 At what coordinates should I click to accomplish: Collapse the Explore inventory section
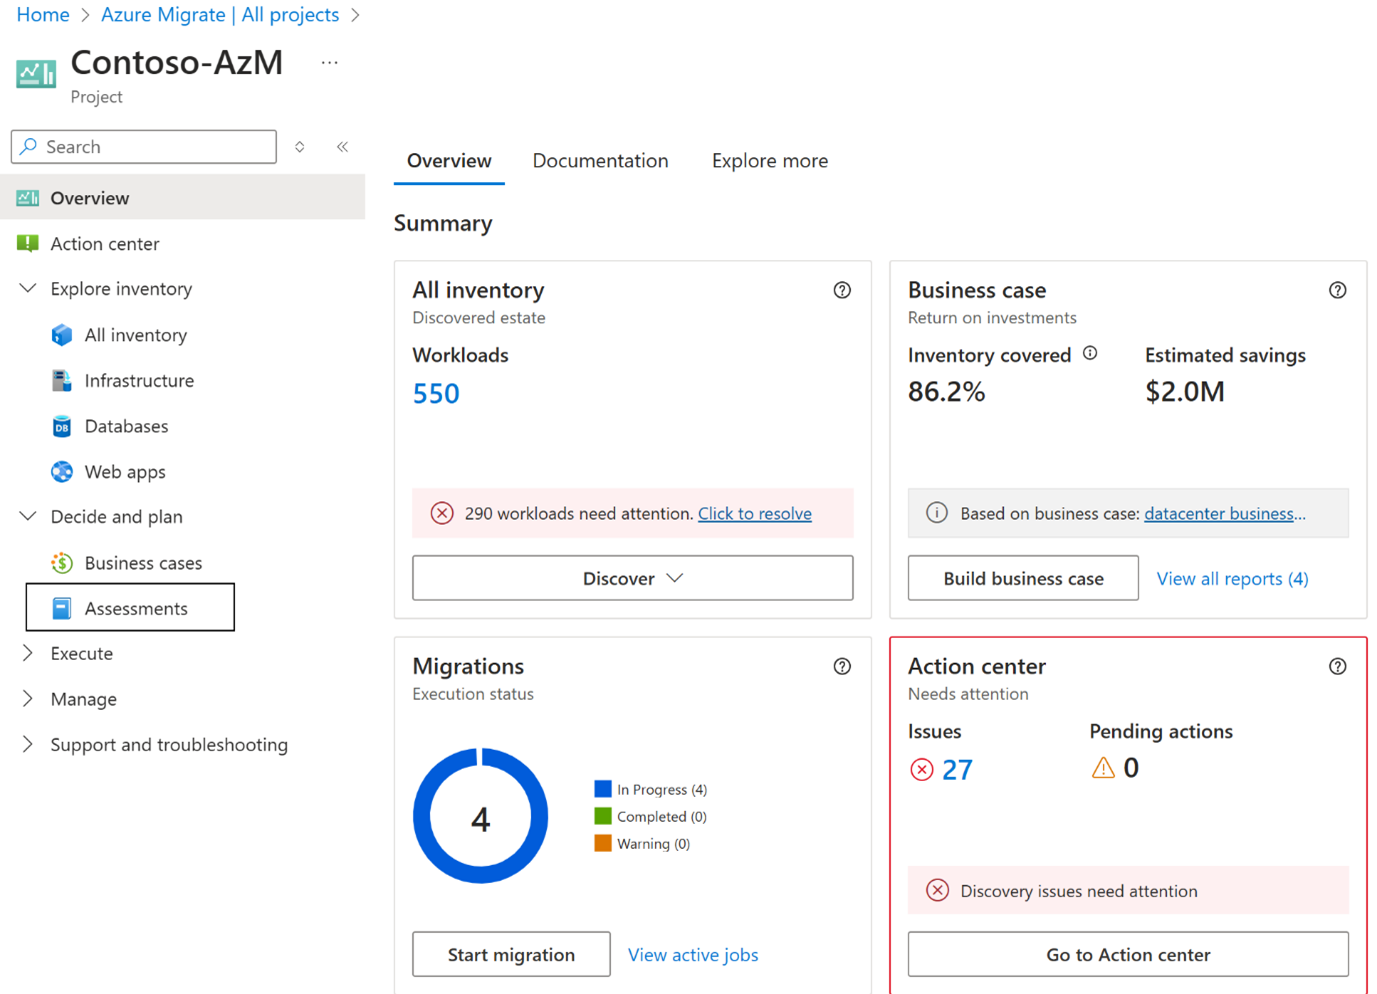coord(28,289)
